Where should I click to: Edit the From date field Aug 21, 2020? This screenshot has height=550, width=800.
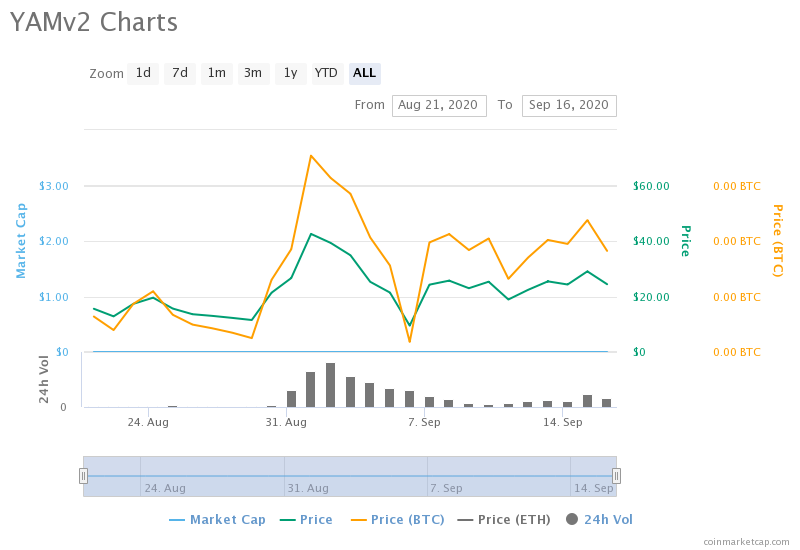(439, 106)
